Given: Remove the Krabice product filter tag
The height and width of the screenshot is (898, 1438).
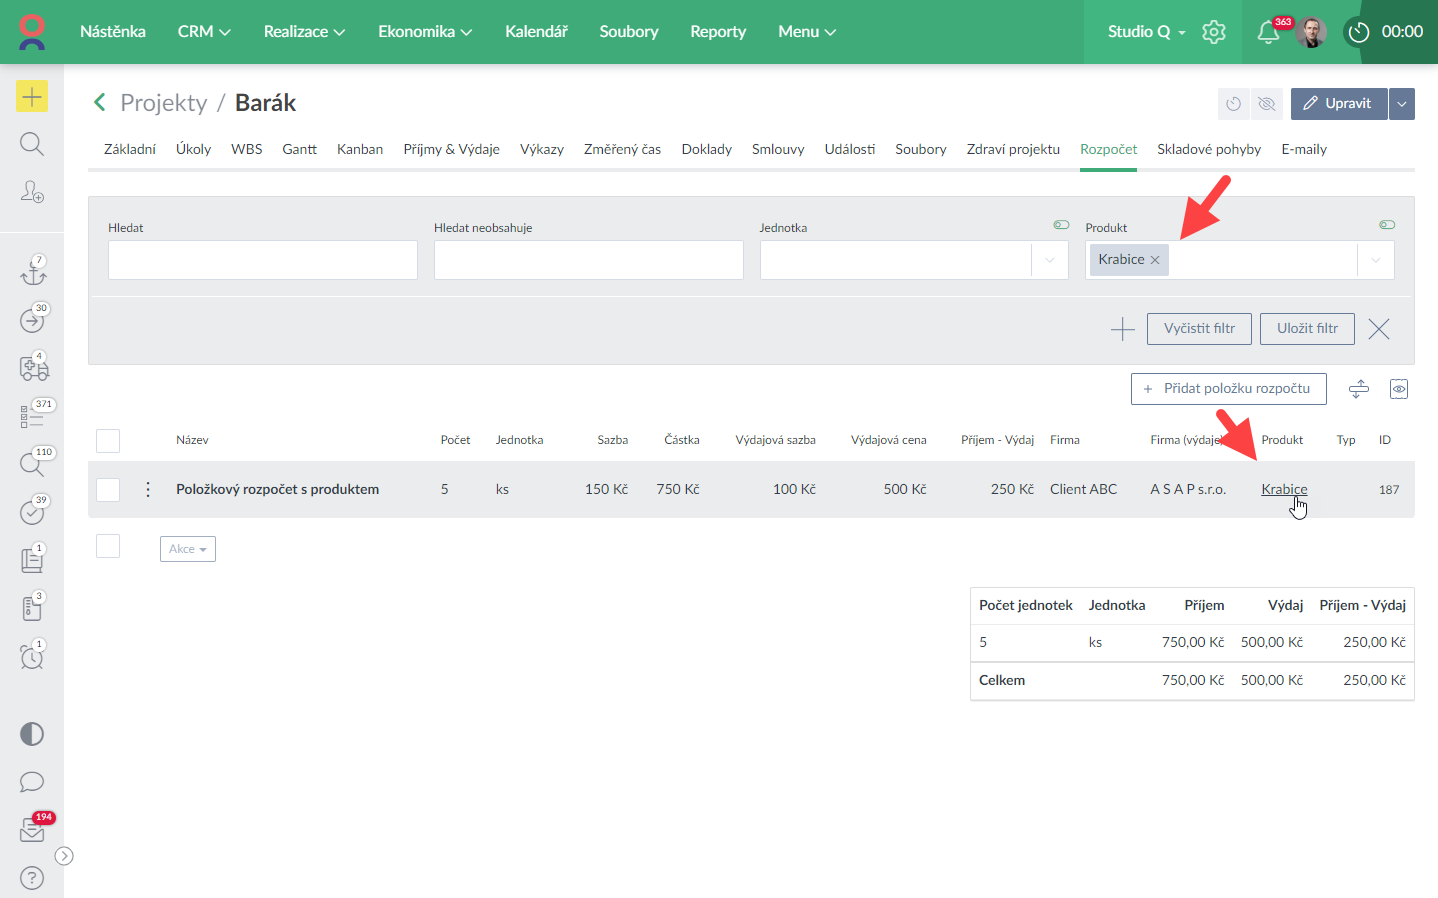Looking at the screenshot, I should (1155, 260).
